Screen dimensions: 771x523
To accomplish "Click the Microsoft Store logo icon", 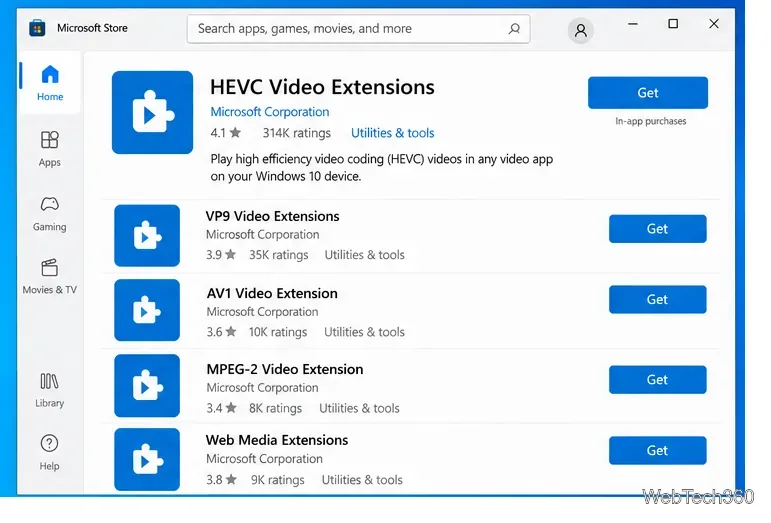I will [37, 28].
